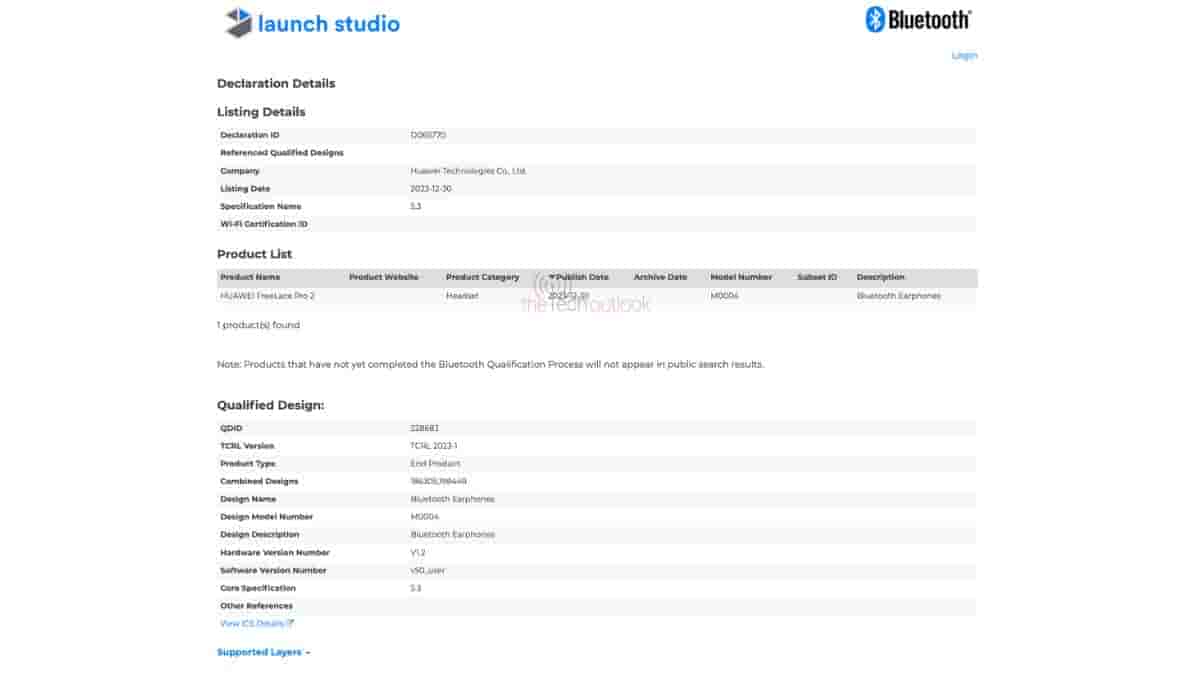The height and width of the screenshot is (675, 1200).
Task: Open the Login link
Action: (964, 55)
